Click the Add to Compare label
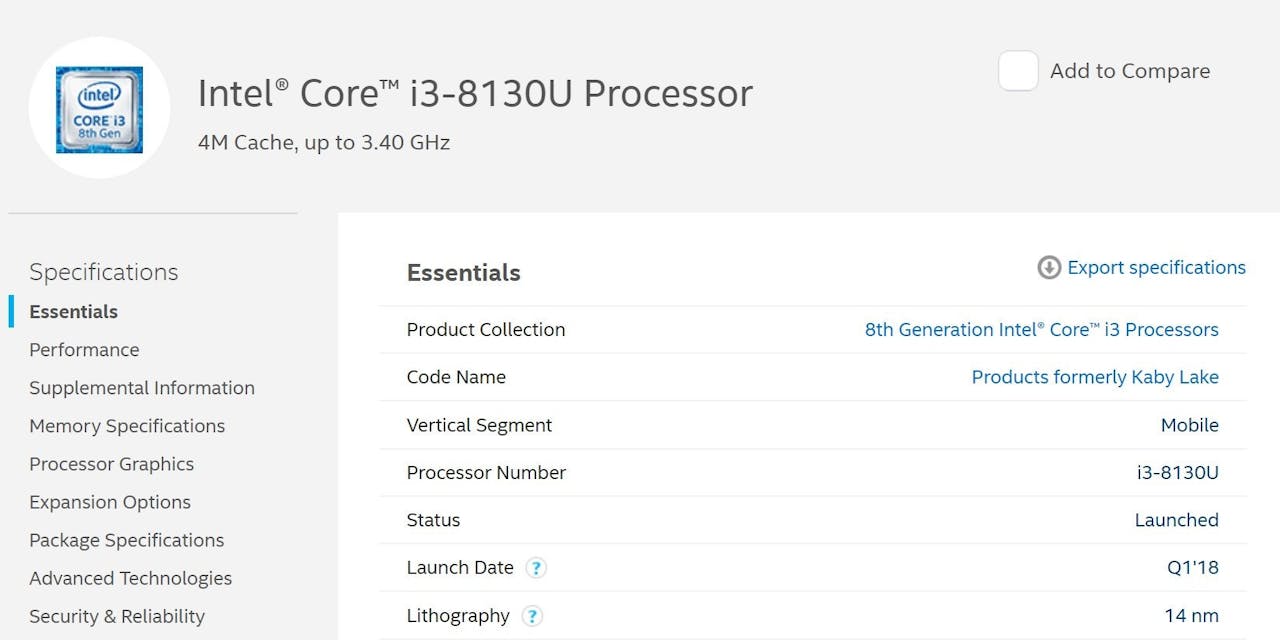This screenshot has width=1280, height=640. click(1130, 71)
